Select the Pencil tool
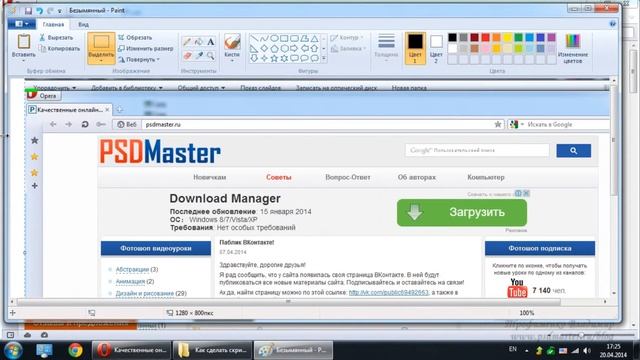640x360 pixels. 187,42
